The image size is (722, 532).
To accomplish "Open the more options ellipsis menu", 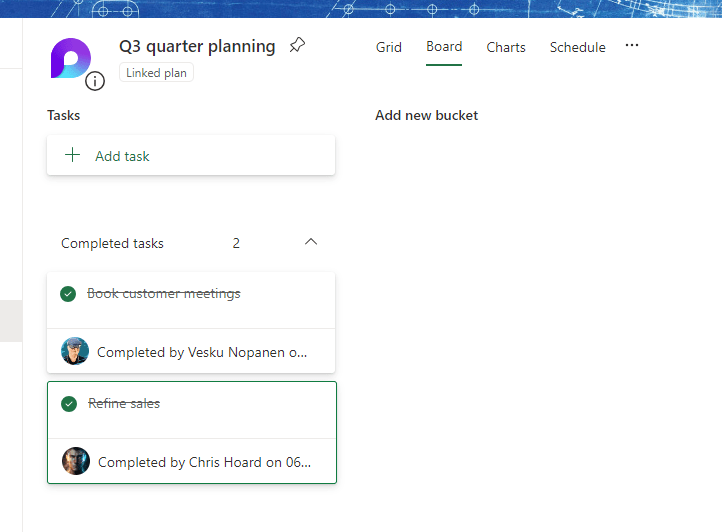I will click(631, 46).
